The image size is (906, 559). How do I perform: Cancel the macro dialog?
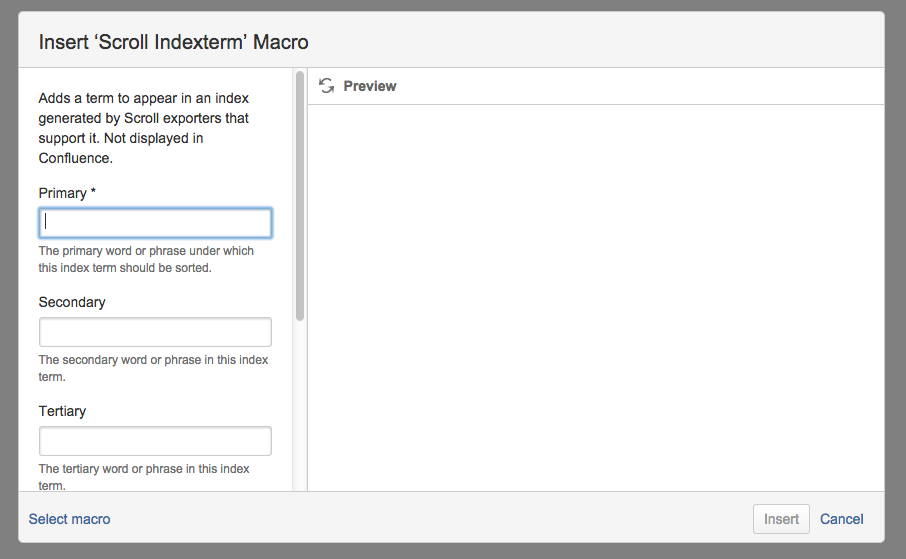point(841,519)
